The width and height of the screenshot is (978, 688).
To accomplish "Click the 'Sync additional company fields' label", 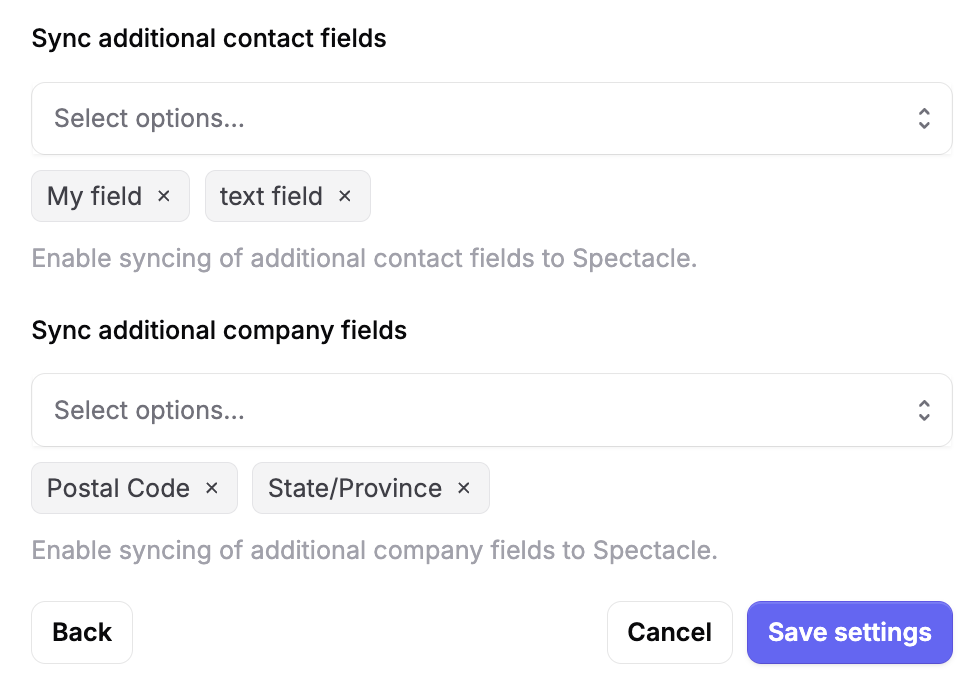I will click(x=219, y=331).
